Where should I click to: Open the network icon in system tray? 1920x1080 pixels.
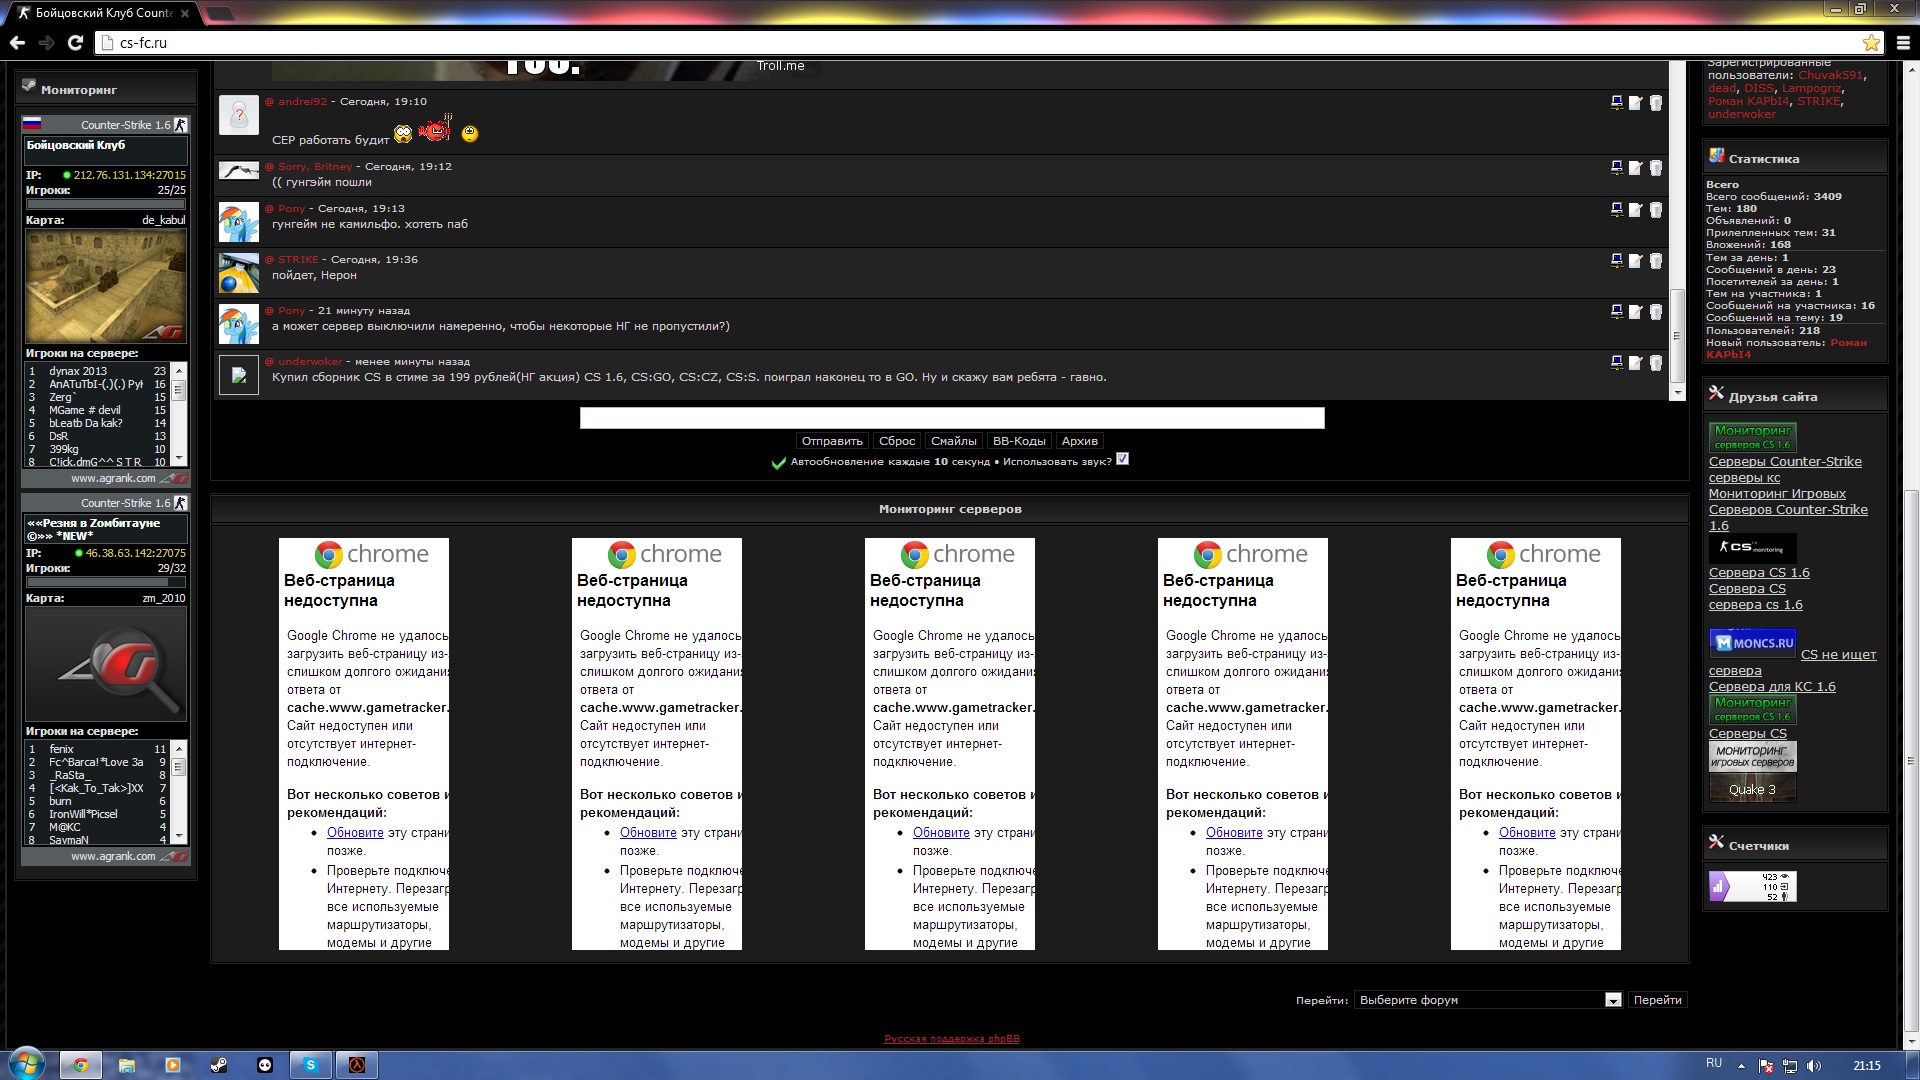[x=1790, y=1066]
